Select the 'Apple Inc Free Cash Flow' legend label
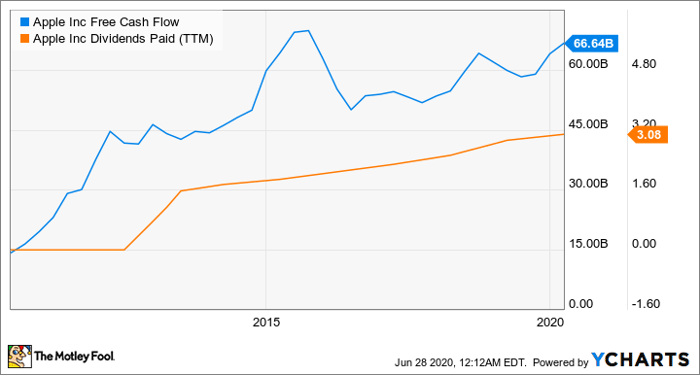This screenshot has height=375, width=700. coord(106,21)
